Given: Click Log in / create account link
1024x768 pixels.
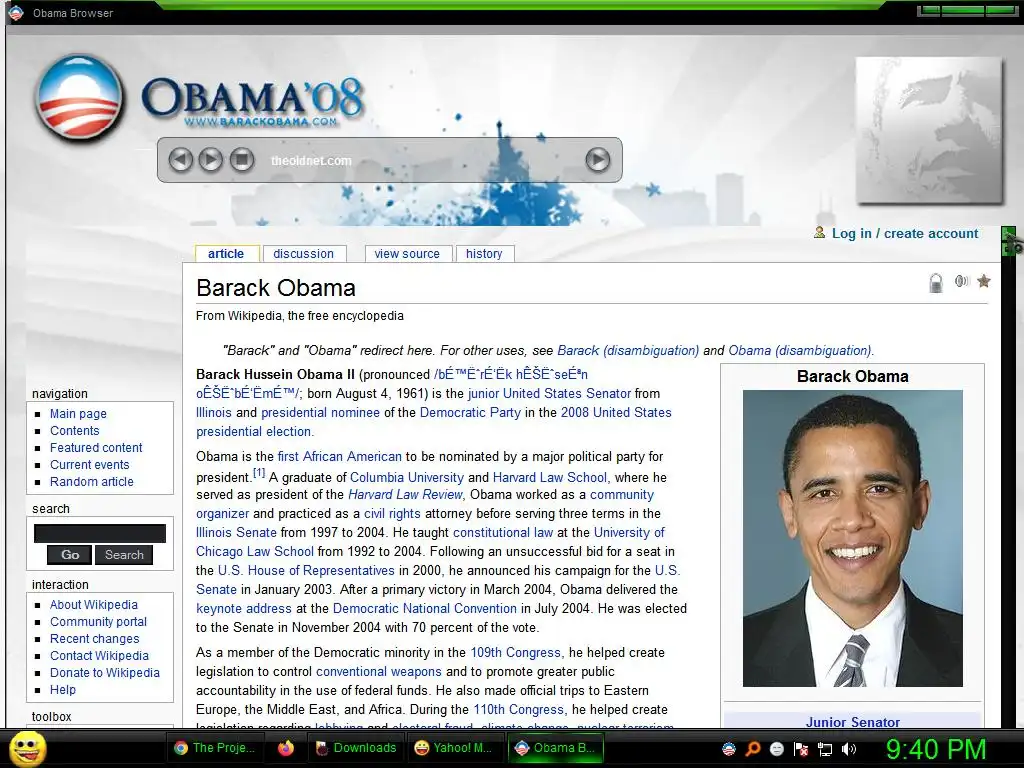Looking at the screenshot, I should (905, 233).
